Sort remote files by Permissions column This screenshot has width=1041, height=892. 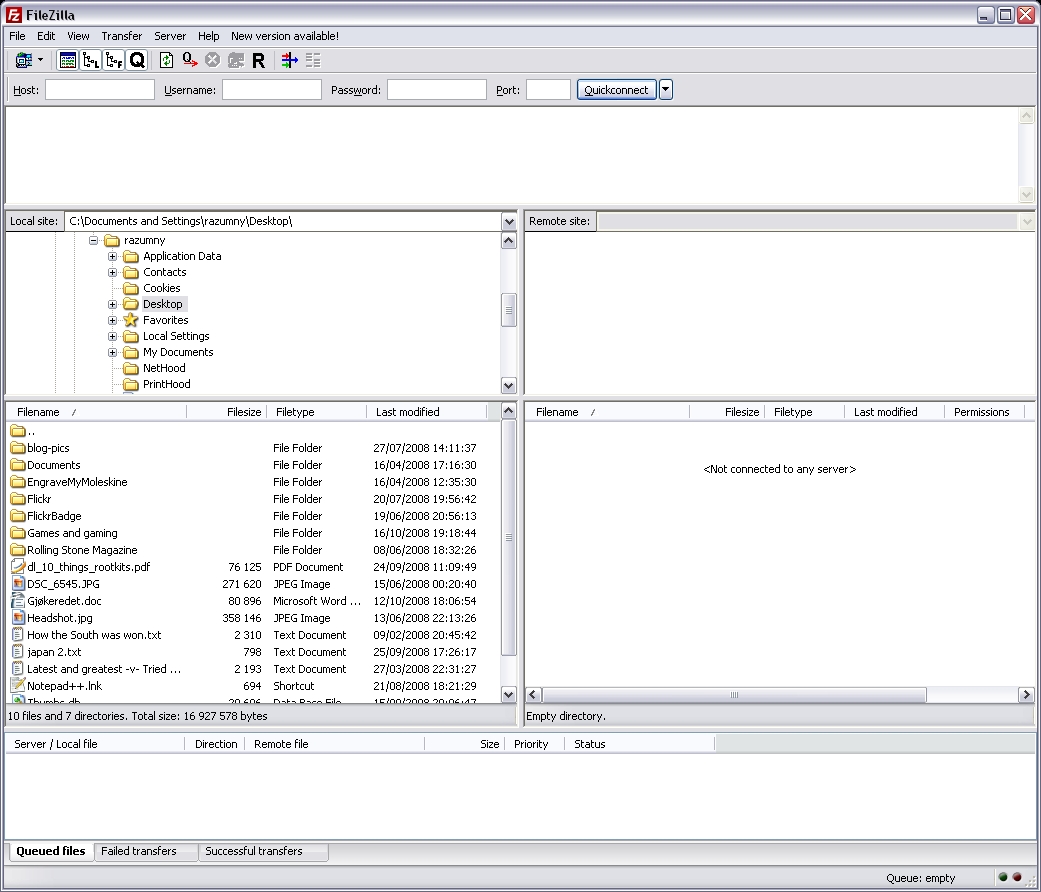[985, 412]
